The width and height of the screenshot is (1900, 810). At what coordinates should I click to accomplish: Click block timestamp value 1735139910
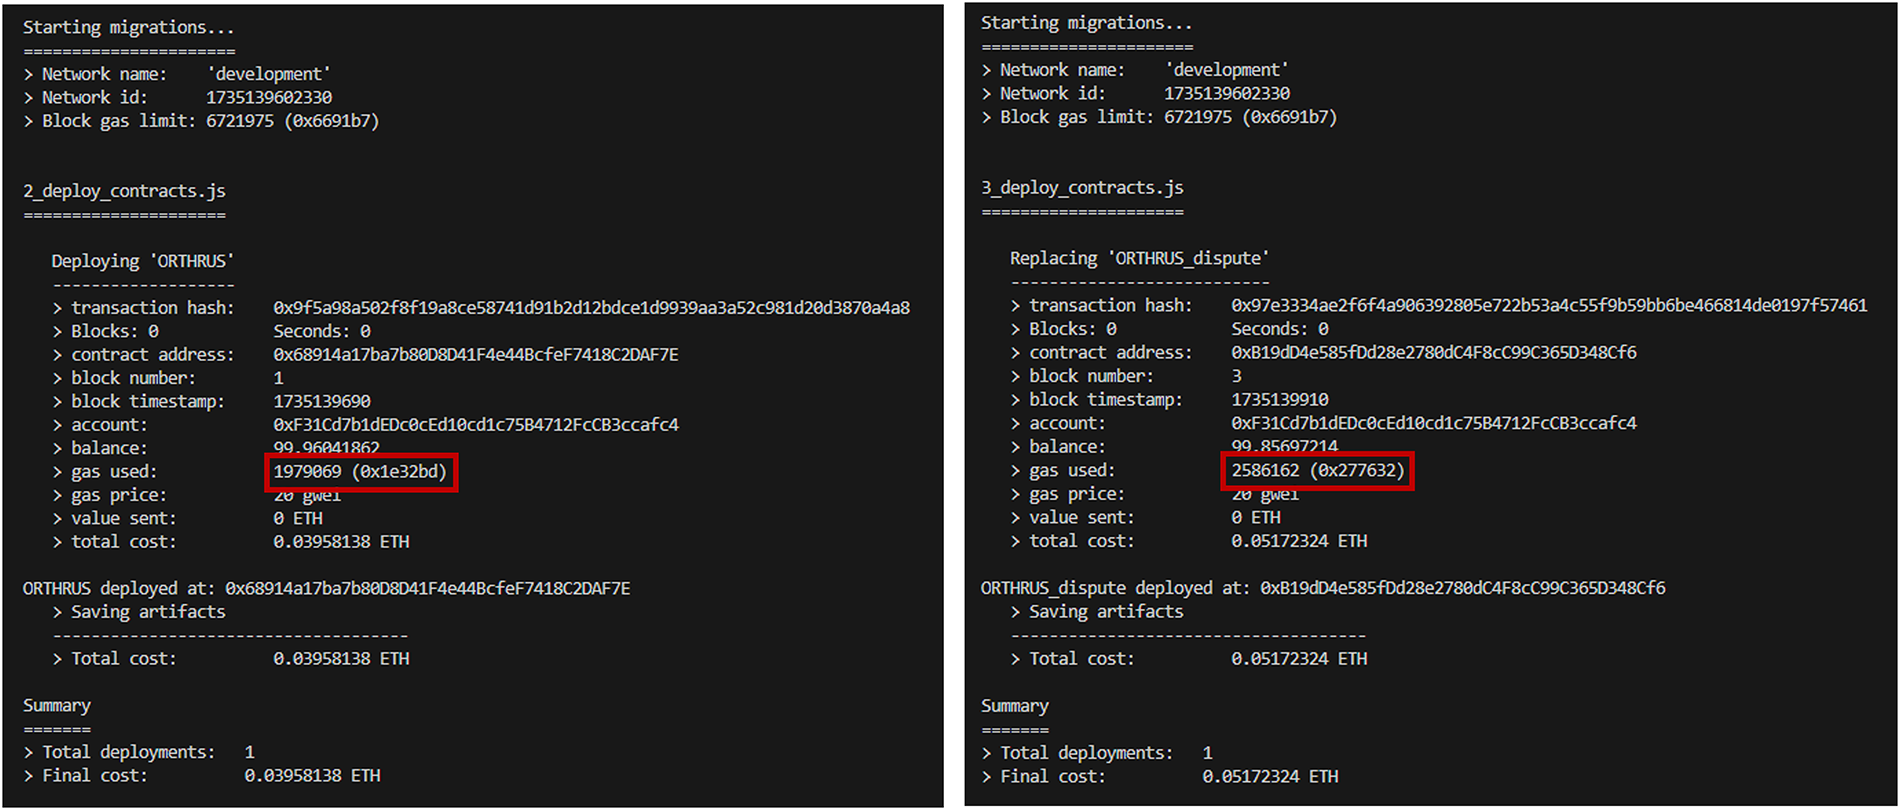[1280, 399]
